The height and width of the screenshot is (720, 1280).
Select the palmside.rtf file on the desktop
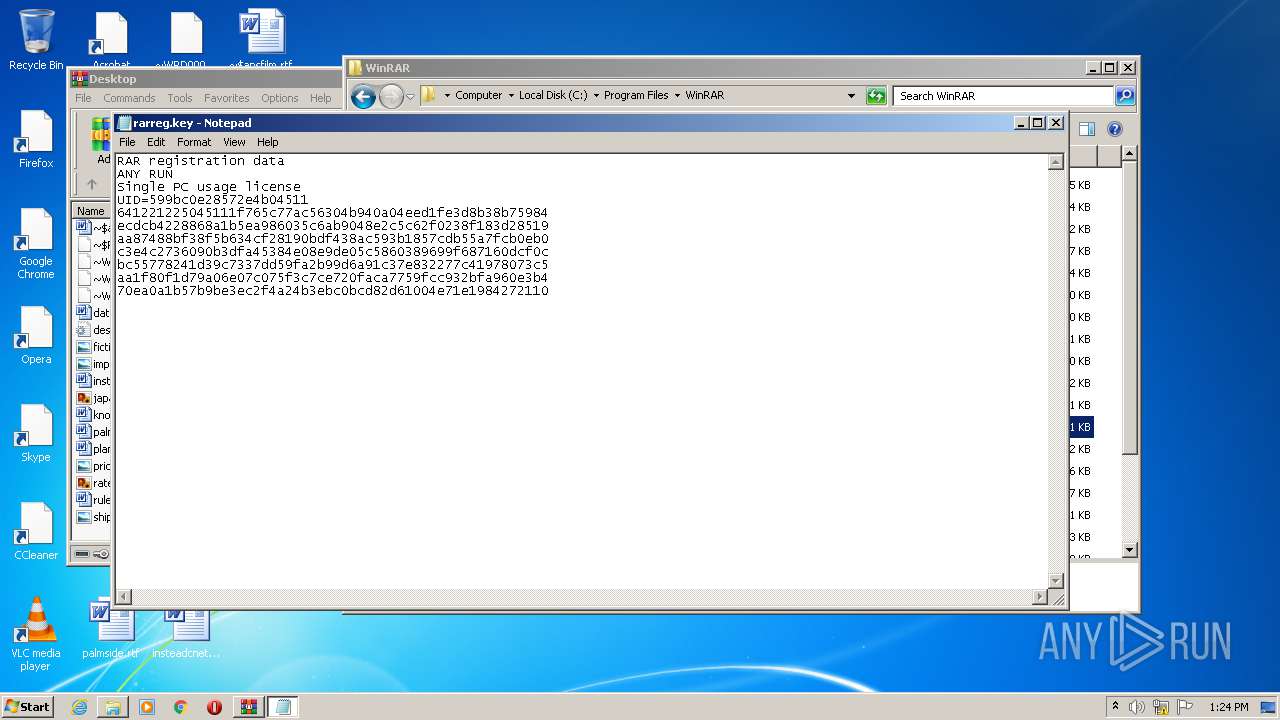pos(110,632)
